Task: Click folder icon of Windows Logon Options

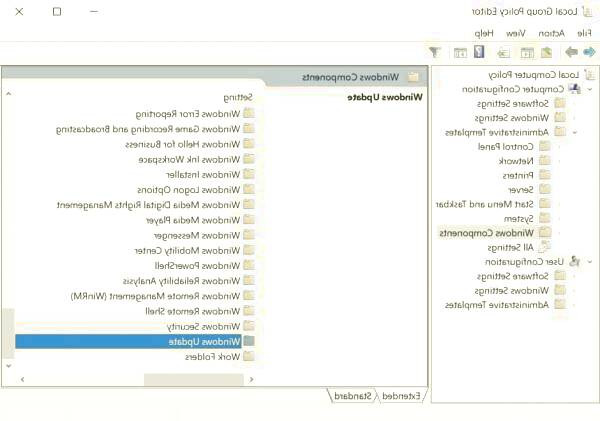Action: 249,189
